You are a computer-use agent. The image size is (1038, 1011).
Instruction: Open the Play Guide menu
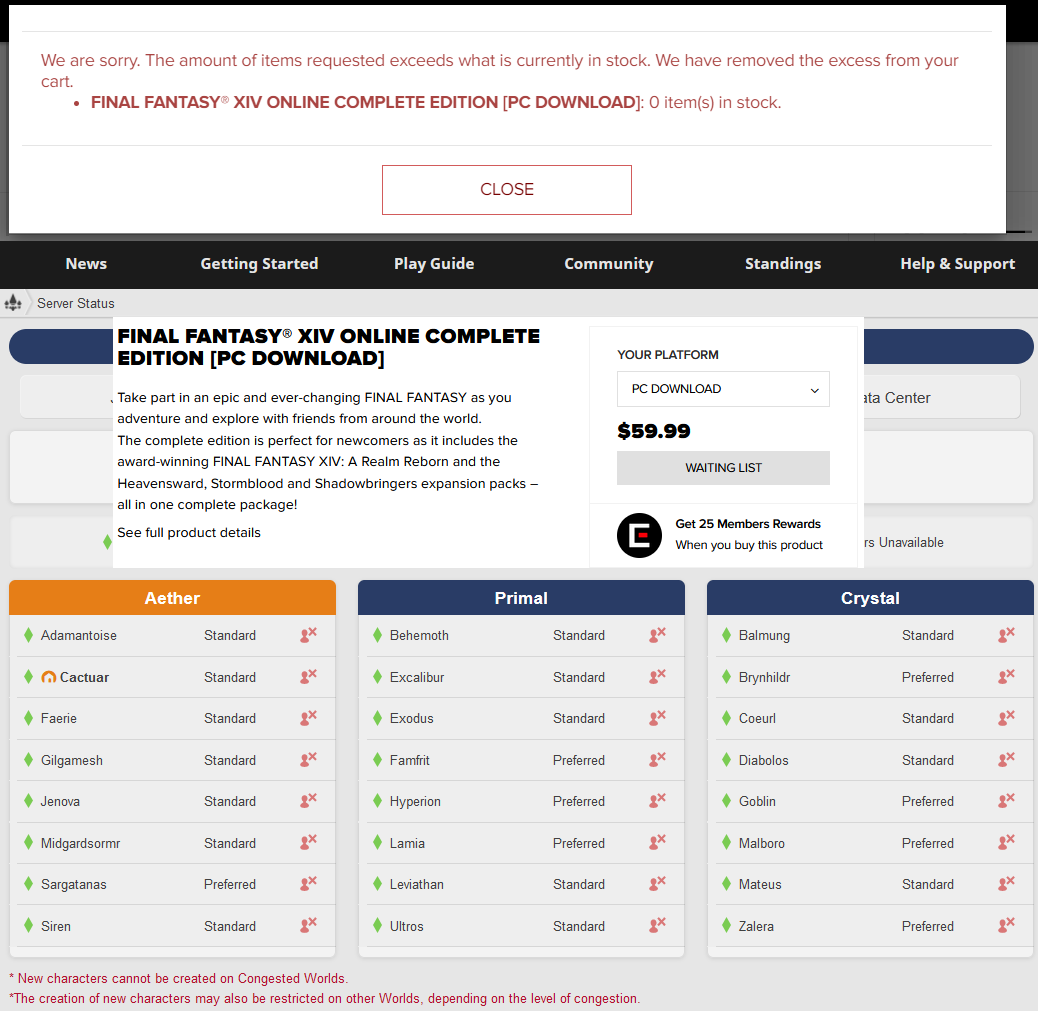[434, 264]
